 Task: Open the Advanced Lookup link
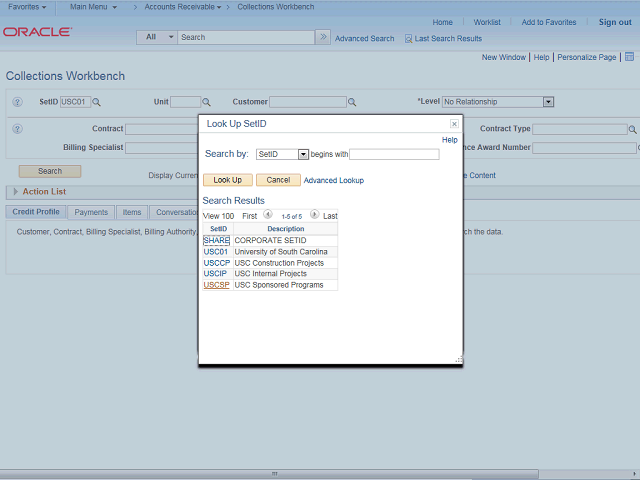pyautogui.click(x=334, y=180)
